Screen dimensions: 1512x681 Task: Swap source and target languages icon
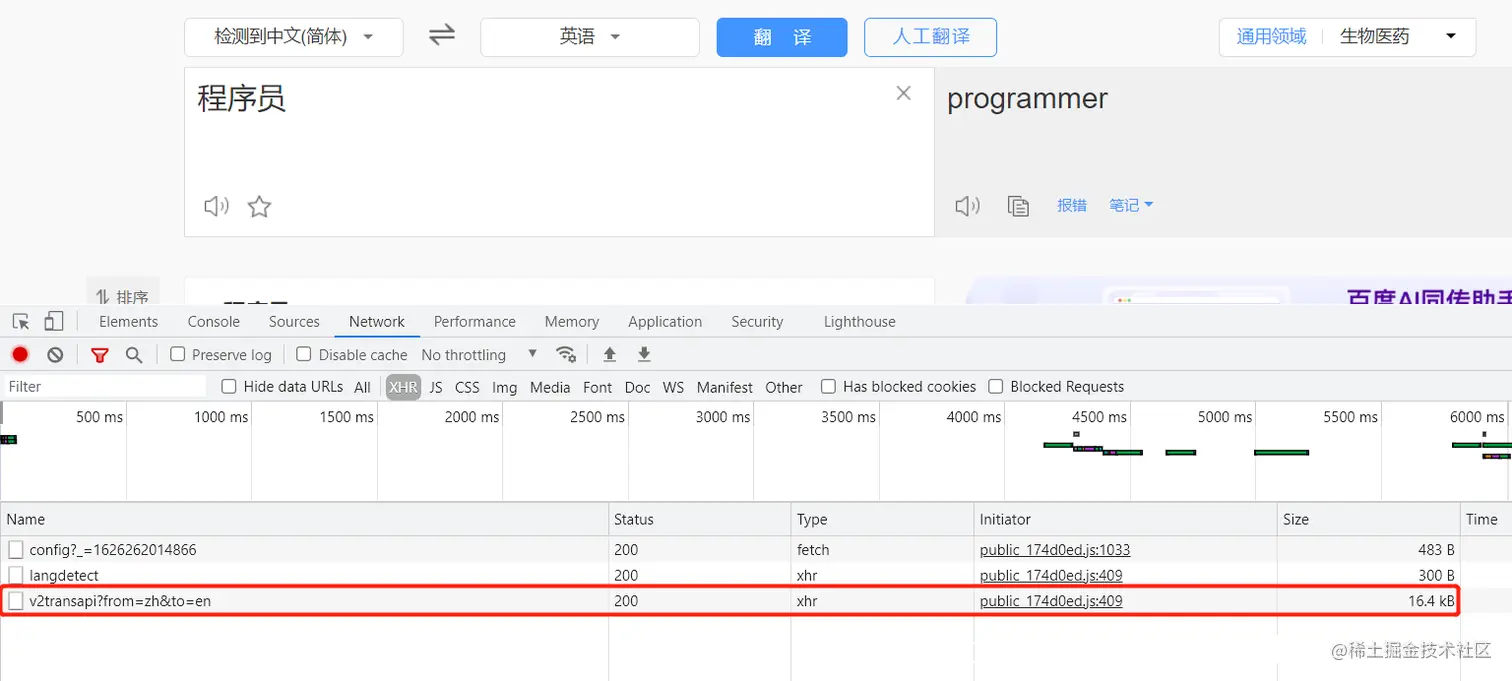pyautogui.click(x=442, y=36)
